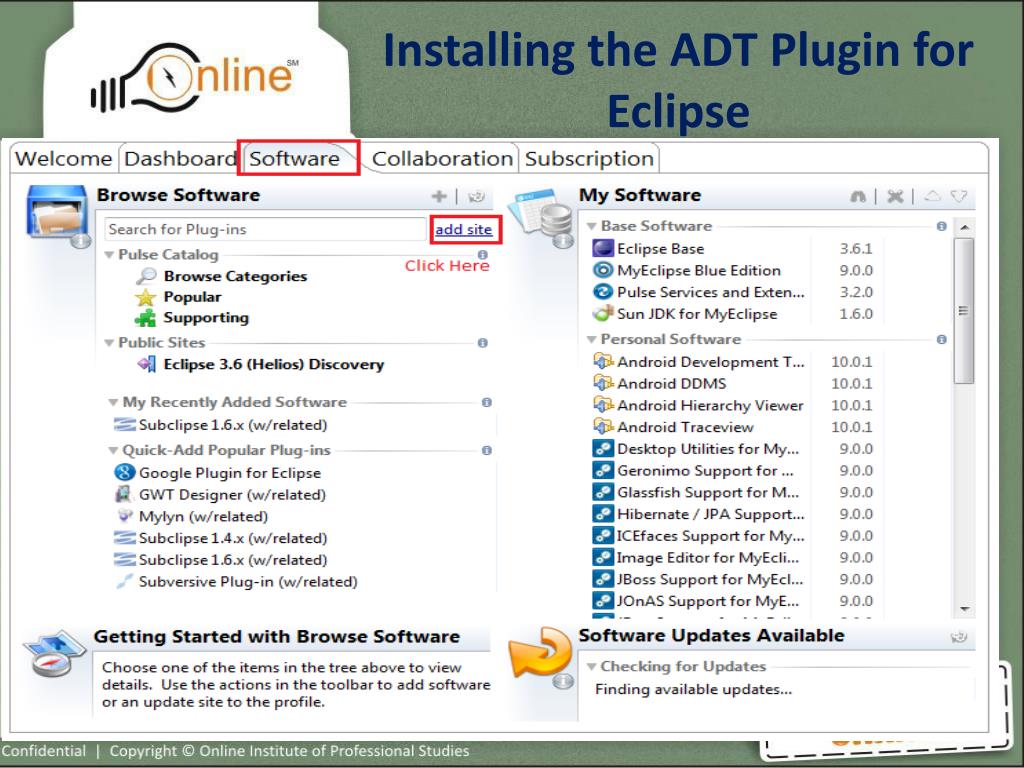The height and width of the screenshot is (768, 1024).
Task: Click refresh icon in Software Updates Available
Action: tap(959, 637)
